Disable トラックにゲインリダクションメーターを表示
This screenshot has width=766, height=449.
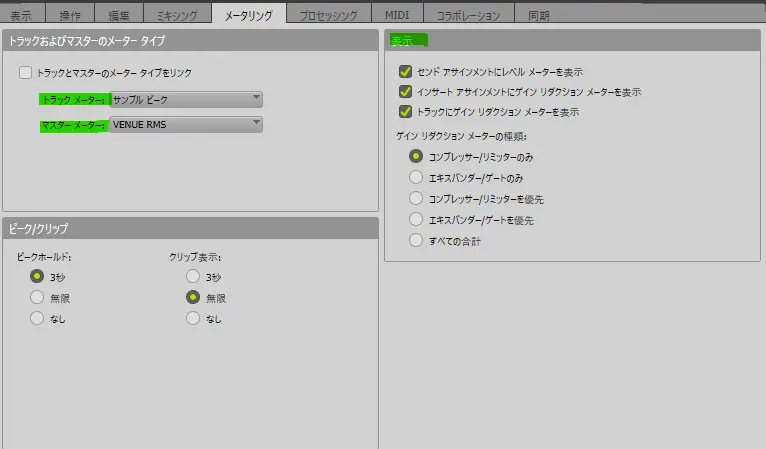pos(405,112)
